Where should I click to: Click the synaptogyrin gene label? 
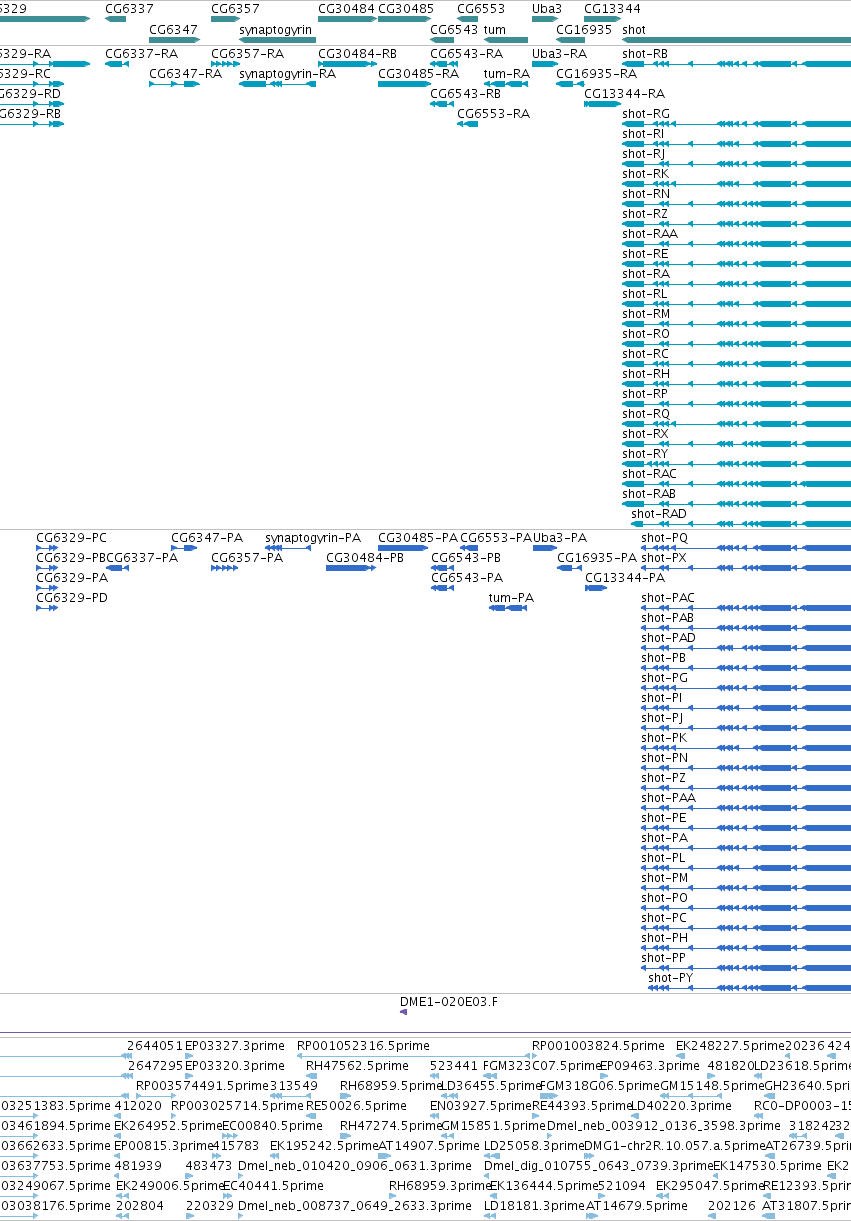[275, 29]
